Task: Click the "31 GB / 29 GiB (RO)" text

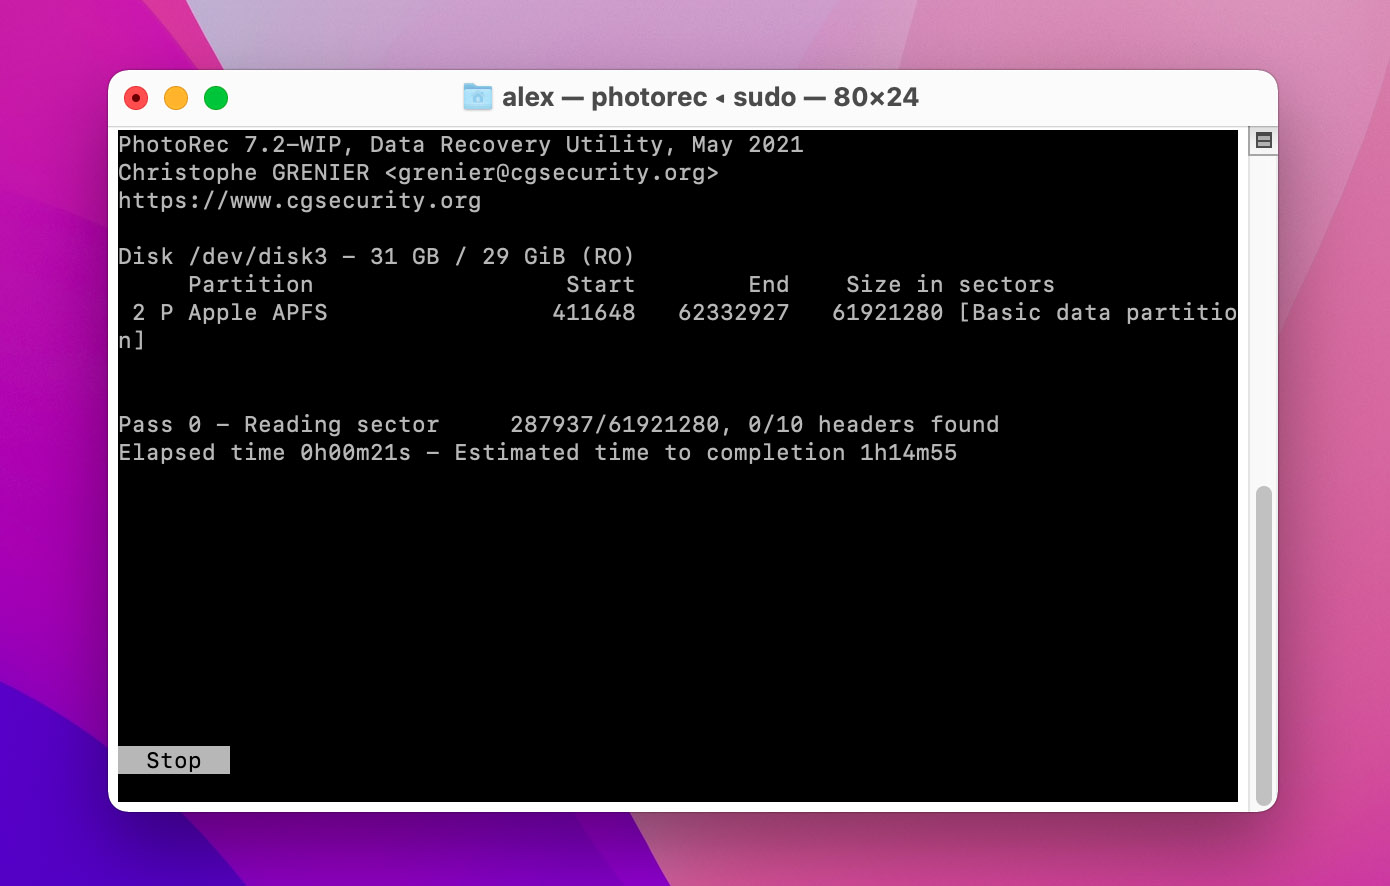Action: coord(503,257)
